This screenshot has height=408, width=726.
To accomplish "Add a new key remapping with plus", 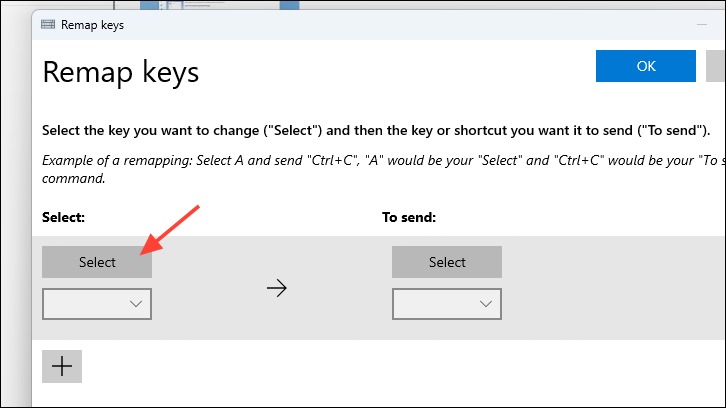I will pyautogui.click(x=62, y=366).
